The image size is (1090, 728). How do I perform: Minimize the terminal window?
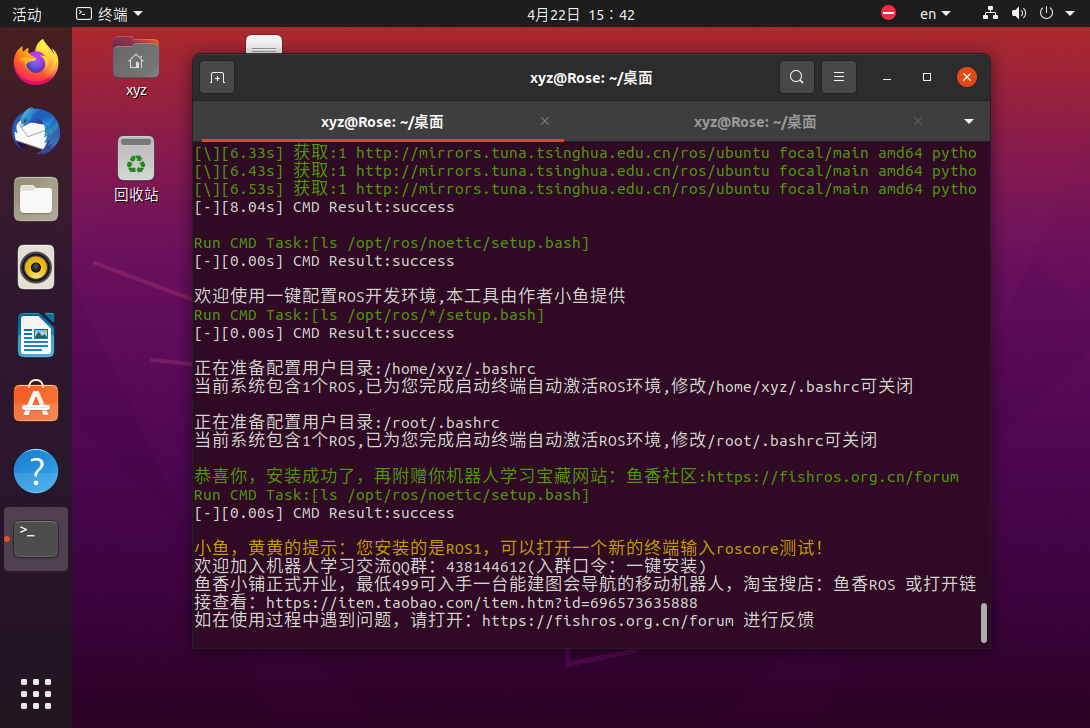pos(887,77)
